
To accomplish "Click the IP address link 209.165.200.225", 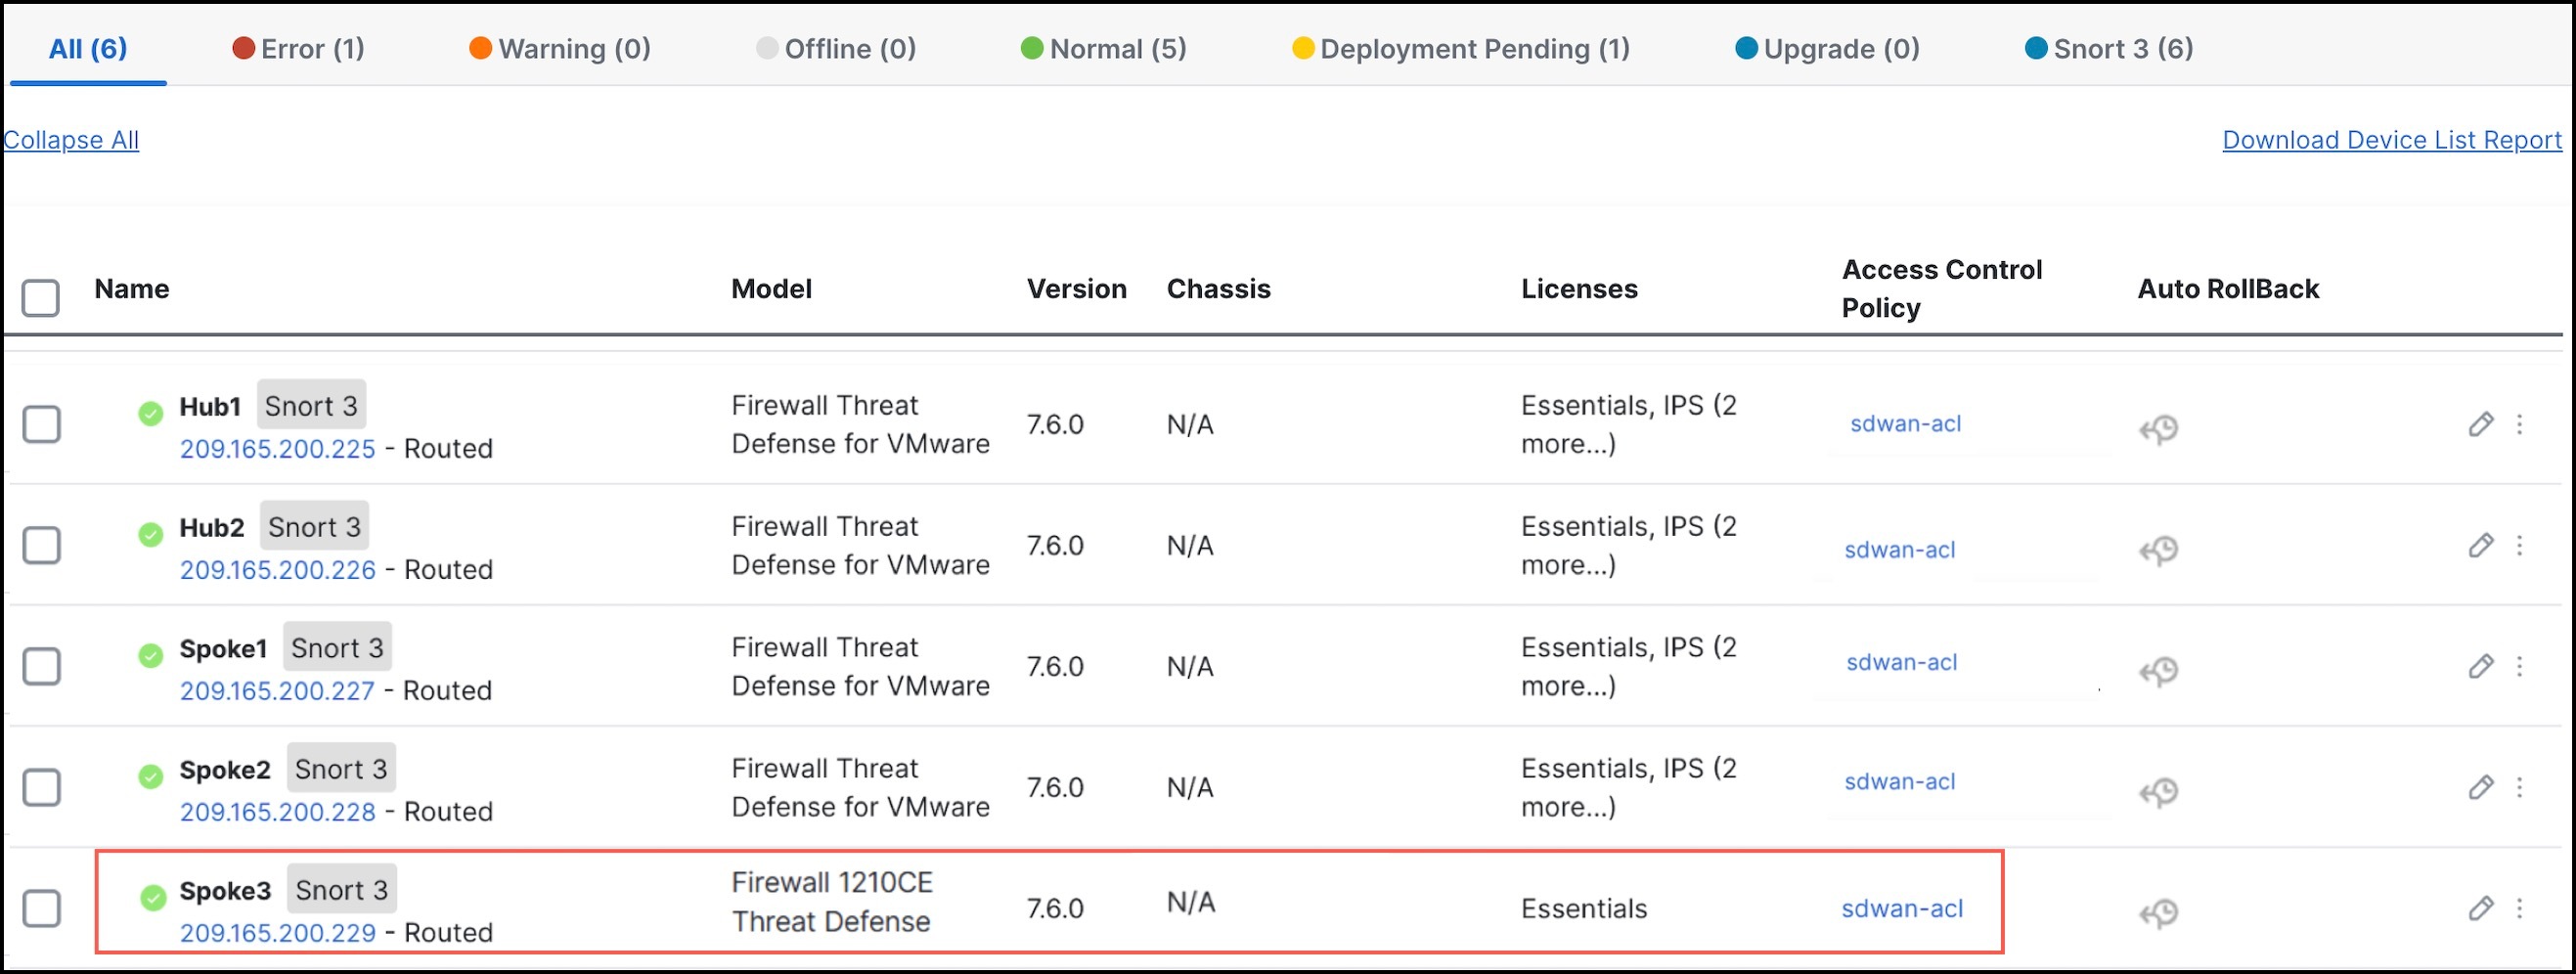I will point(278,449).
